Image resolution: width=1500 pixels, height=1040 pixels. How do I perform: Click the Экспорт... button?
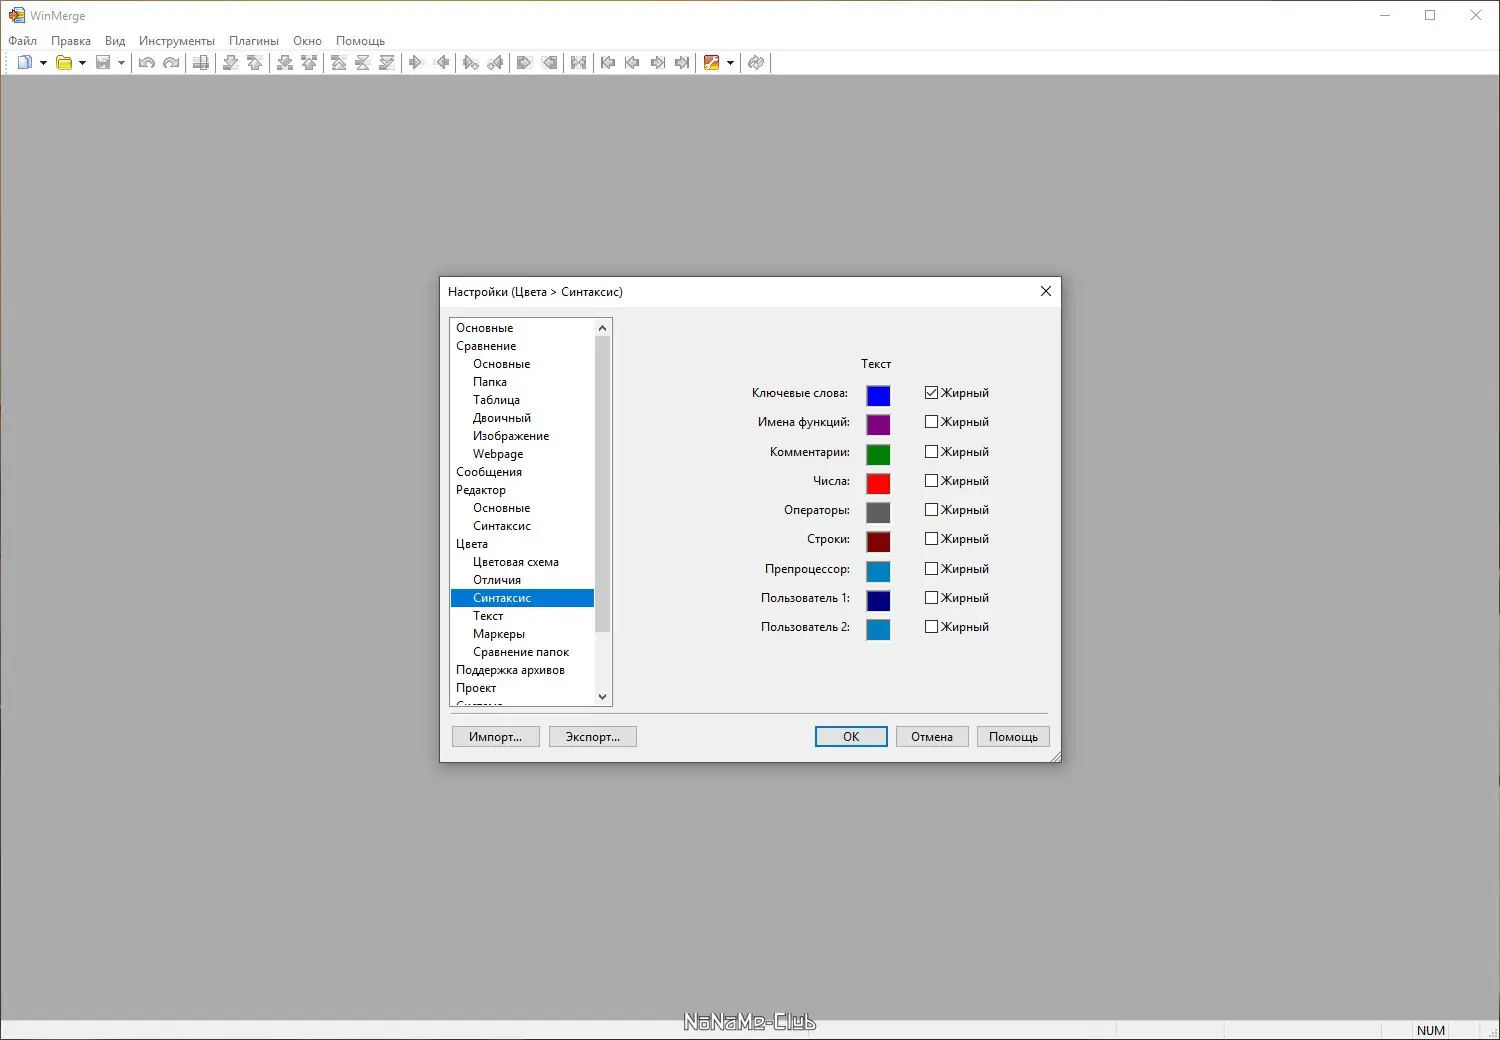tap(593, 737)
